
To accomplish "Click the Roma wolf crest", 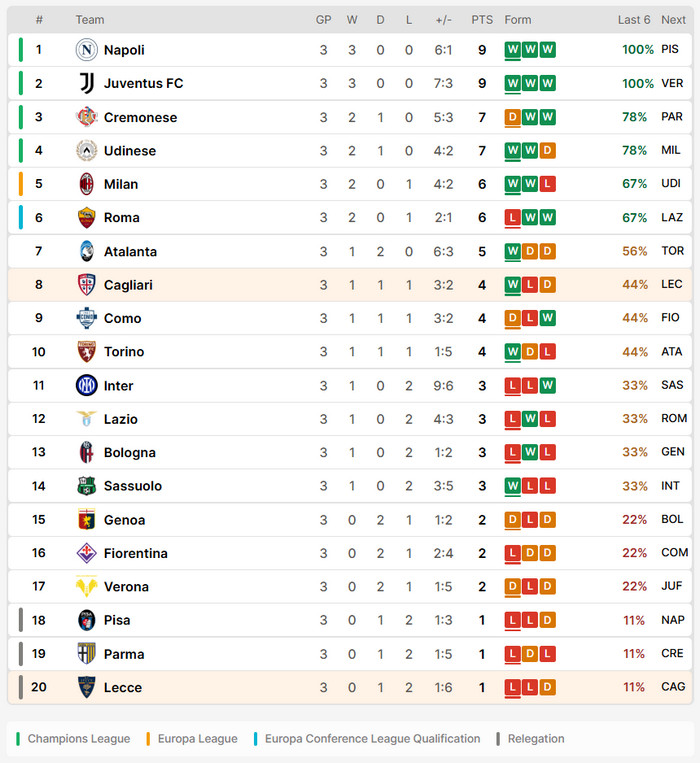I will click(87, 218).
